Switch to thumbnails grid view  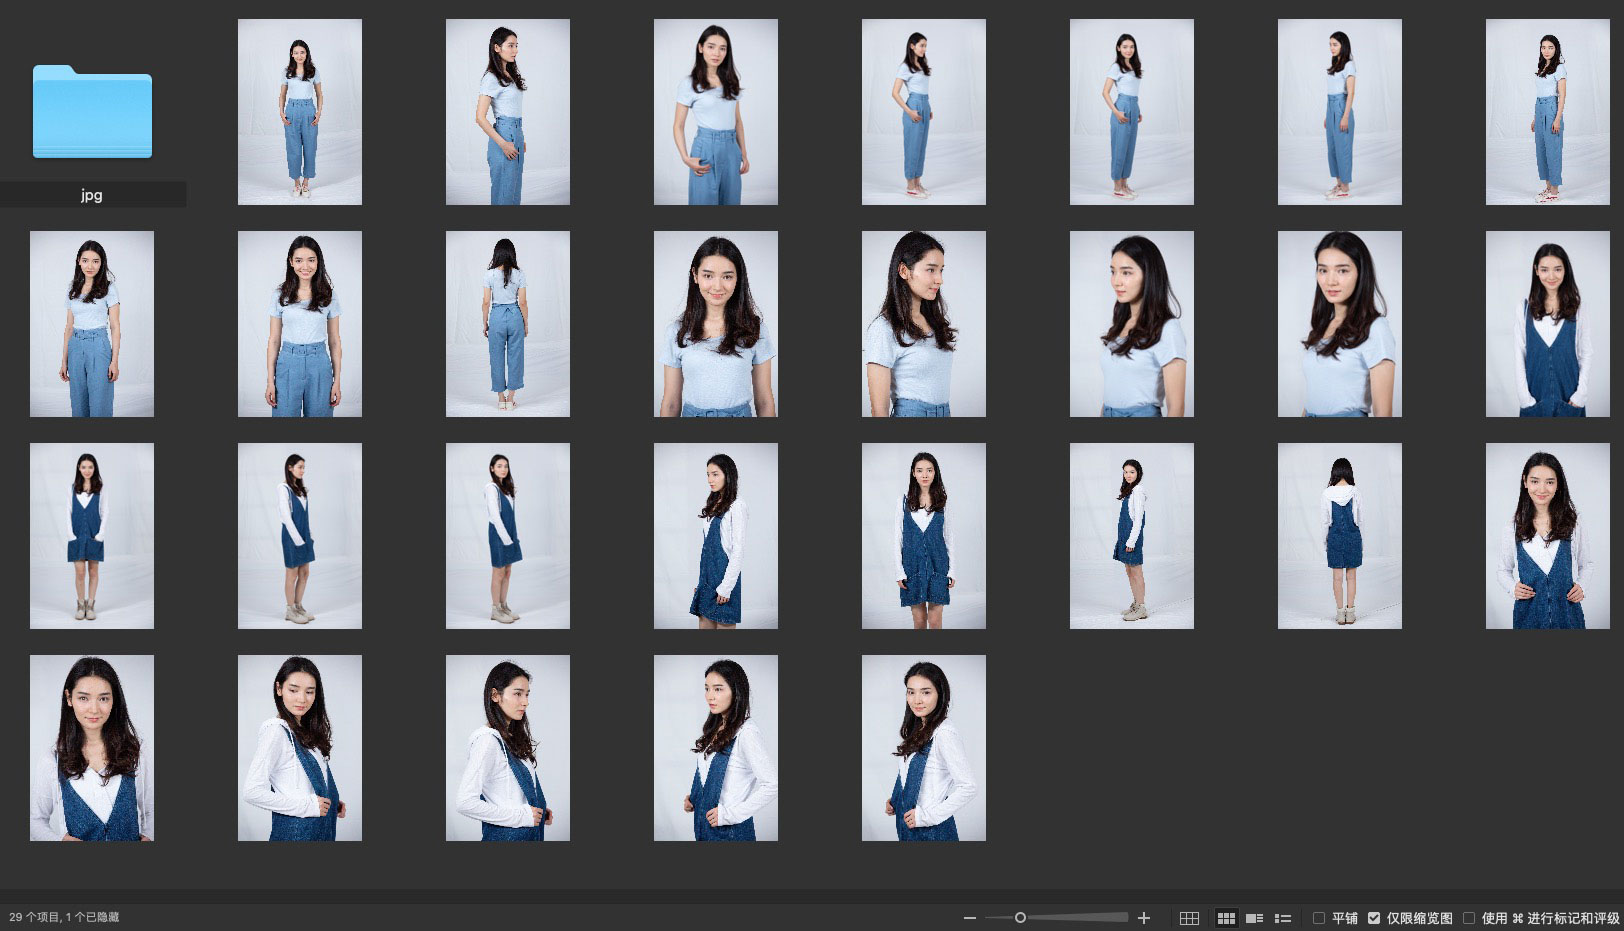tap(1226, 918)
